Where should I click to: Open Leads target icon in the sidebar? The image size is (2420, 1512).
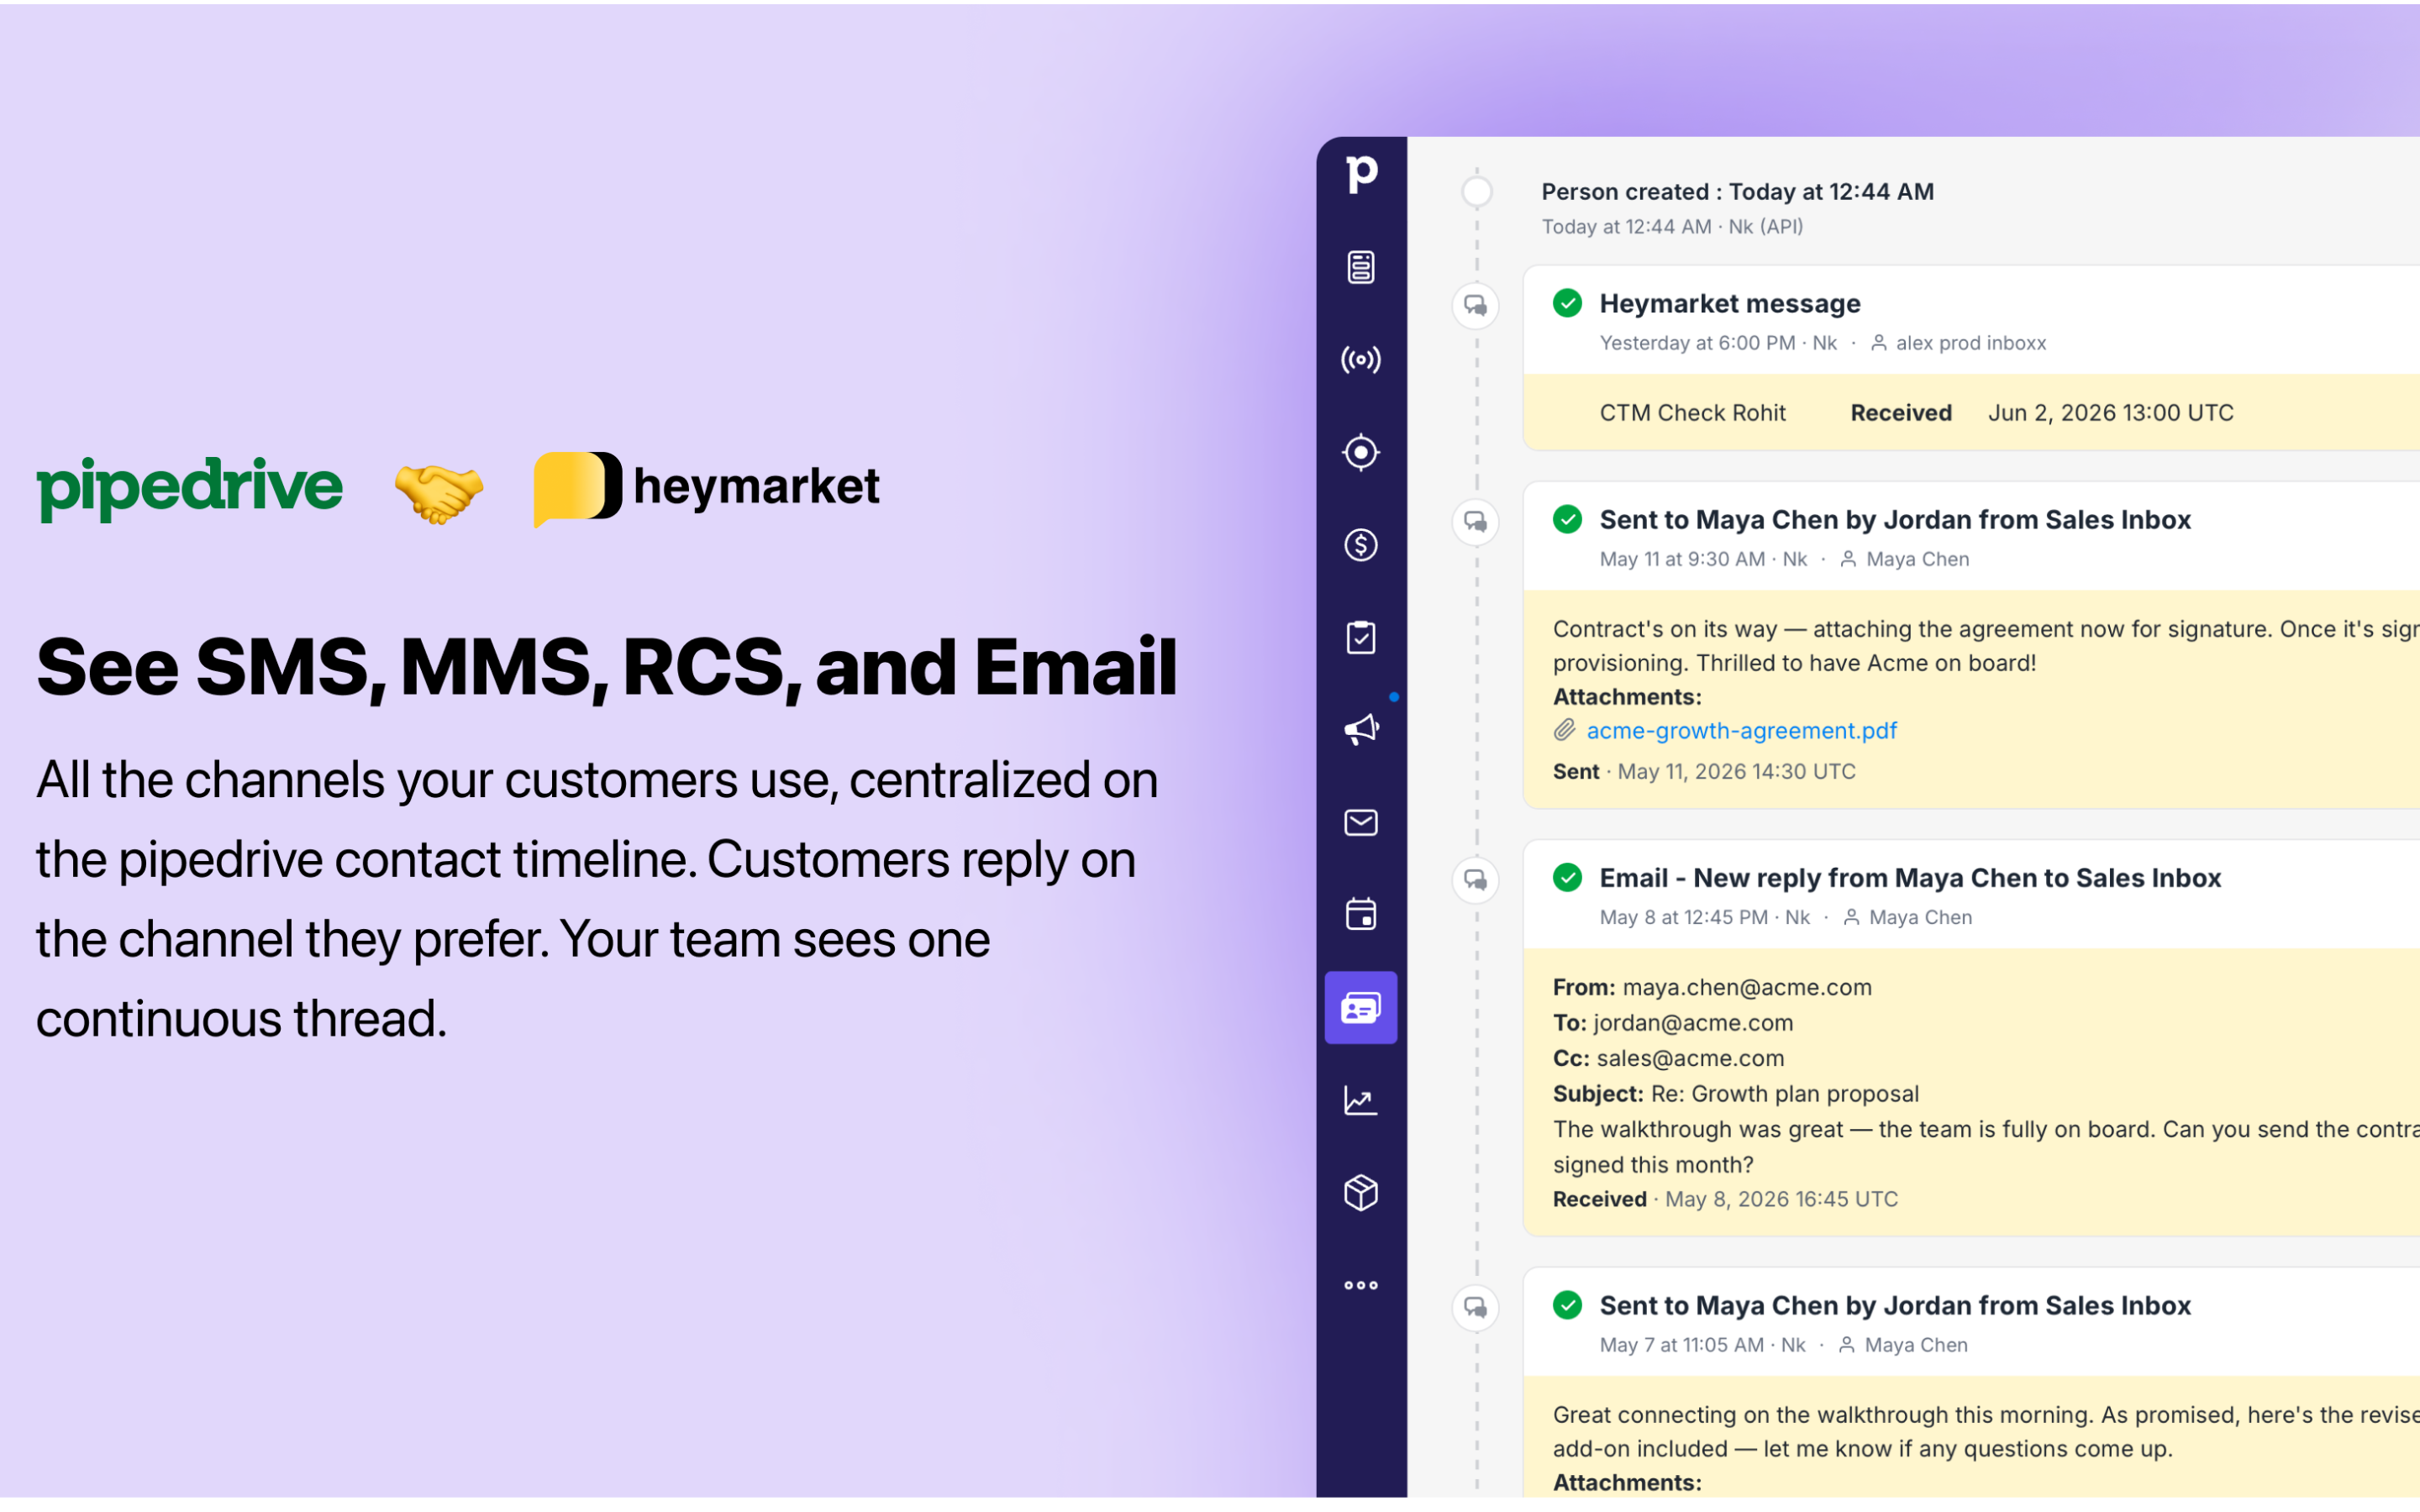tap(1361, 452)
